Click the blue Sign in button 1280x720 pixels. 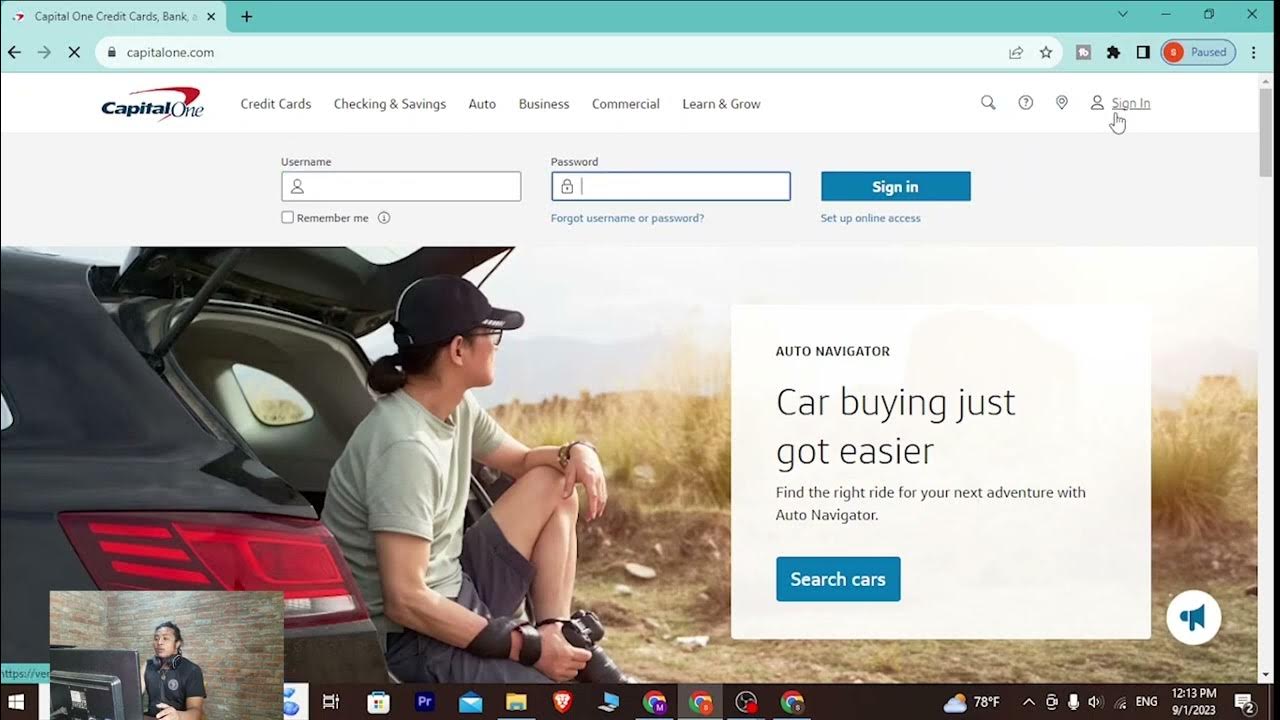[x=895, y=186]
